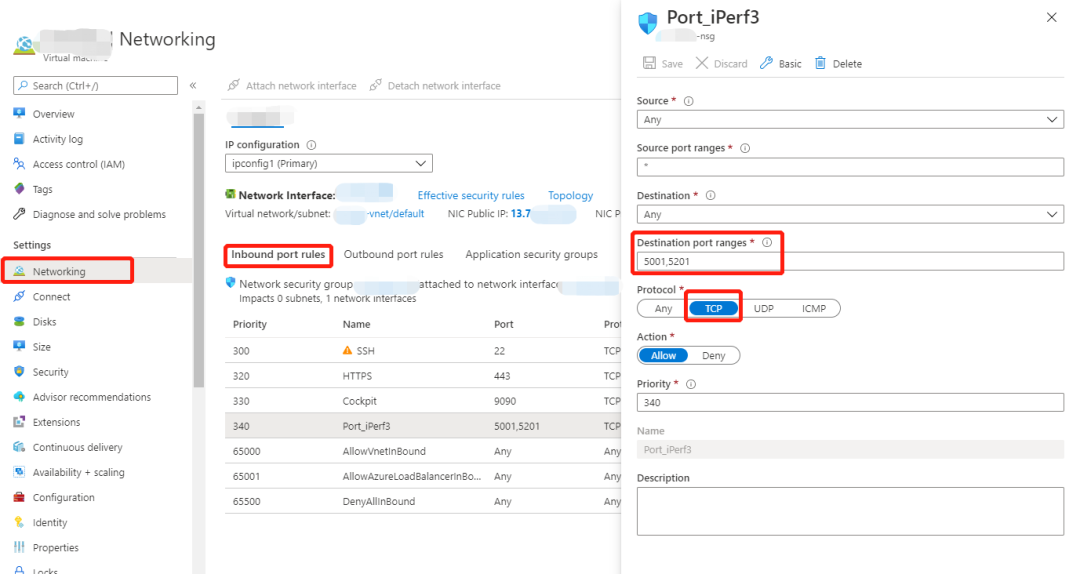
Task: Switch to Outbound port rules tab
Action: [x=393, y=255]
